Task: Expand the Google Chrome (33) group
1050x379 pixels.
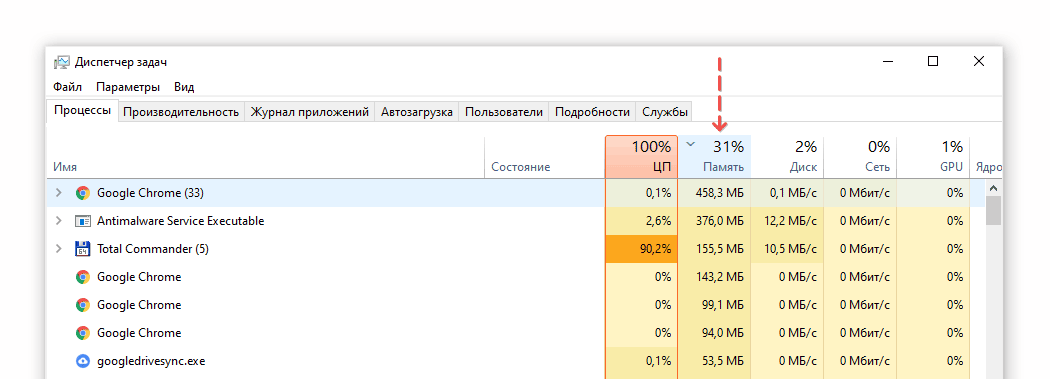Action: [x=59, y=193]
